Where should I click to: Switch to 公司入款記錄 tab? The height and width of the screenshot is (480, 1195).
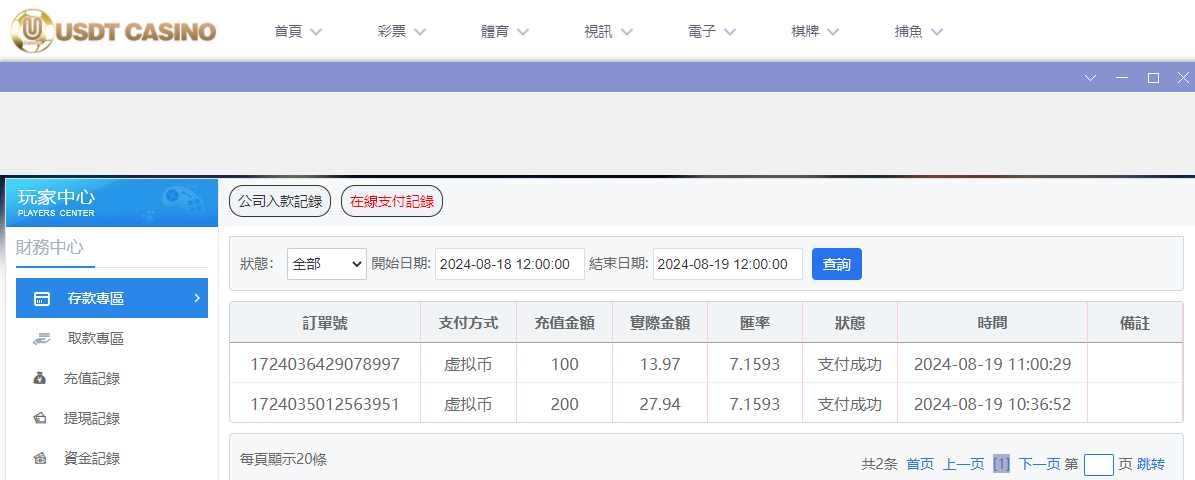(280, 201)
